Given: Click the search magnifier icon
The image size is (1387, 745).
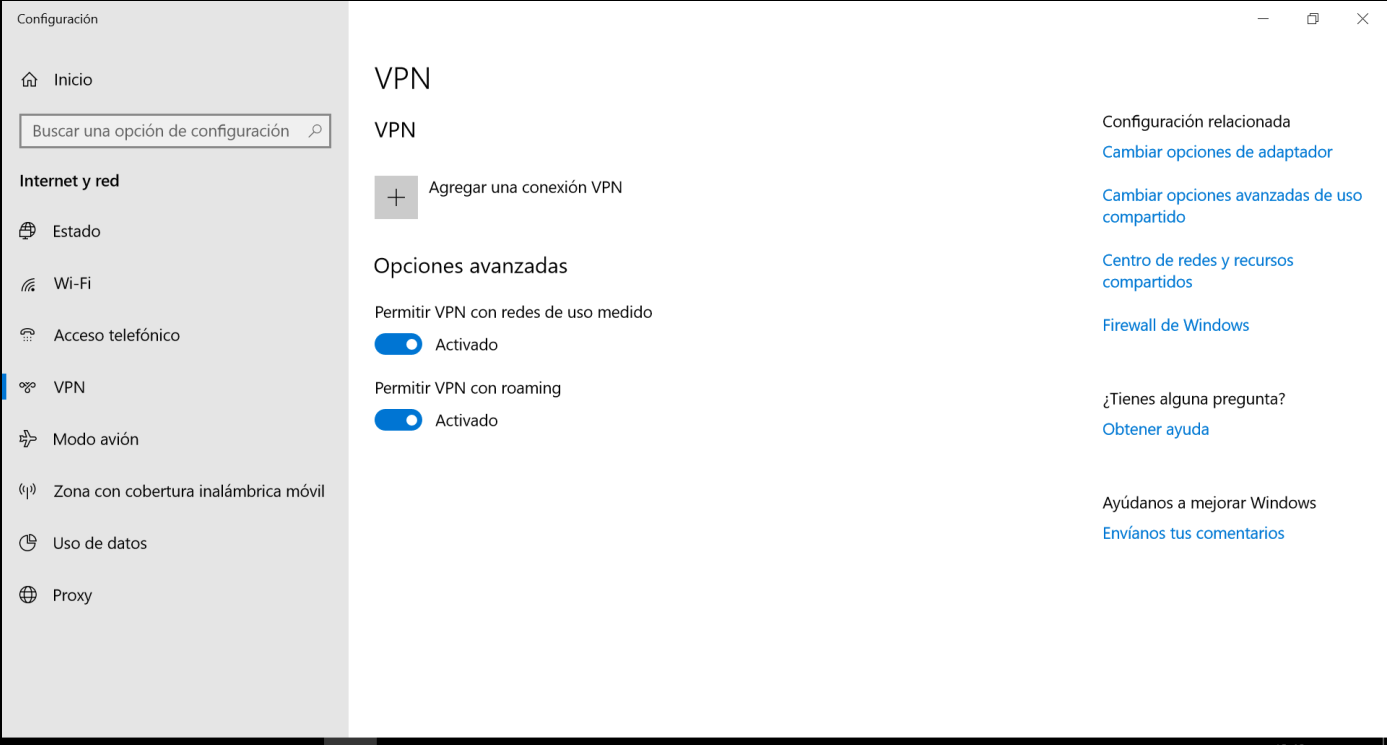Looking at the screenshot, I should click(315, 131).
